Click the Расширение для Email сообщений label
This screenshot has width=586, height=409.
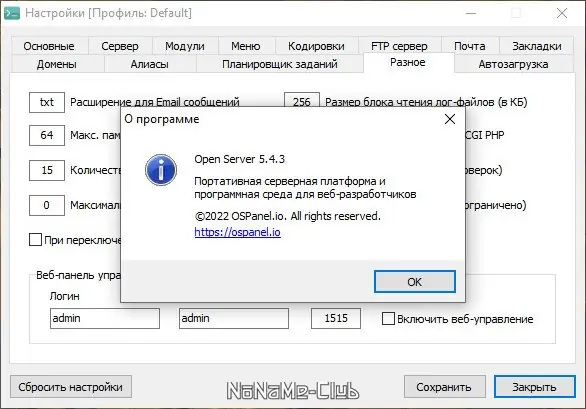155,102
